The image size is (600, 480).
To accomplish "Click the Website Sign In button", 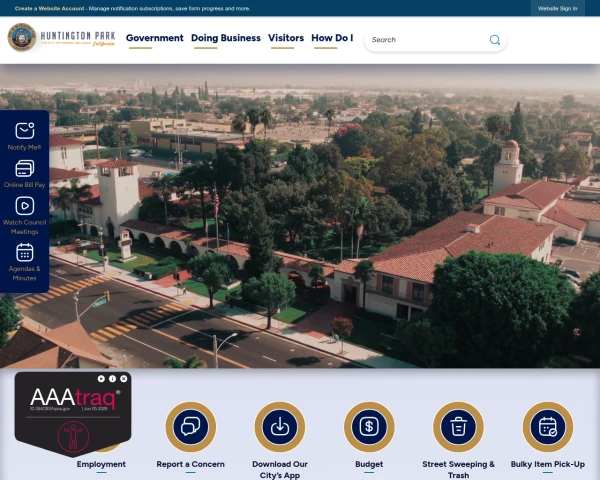I will tap(557, 8).
